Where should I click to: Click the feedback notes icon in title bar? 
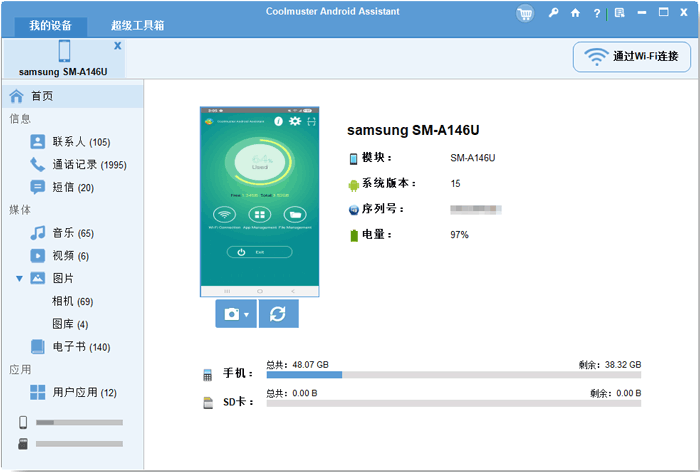[620, 13]
